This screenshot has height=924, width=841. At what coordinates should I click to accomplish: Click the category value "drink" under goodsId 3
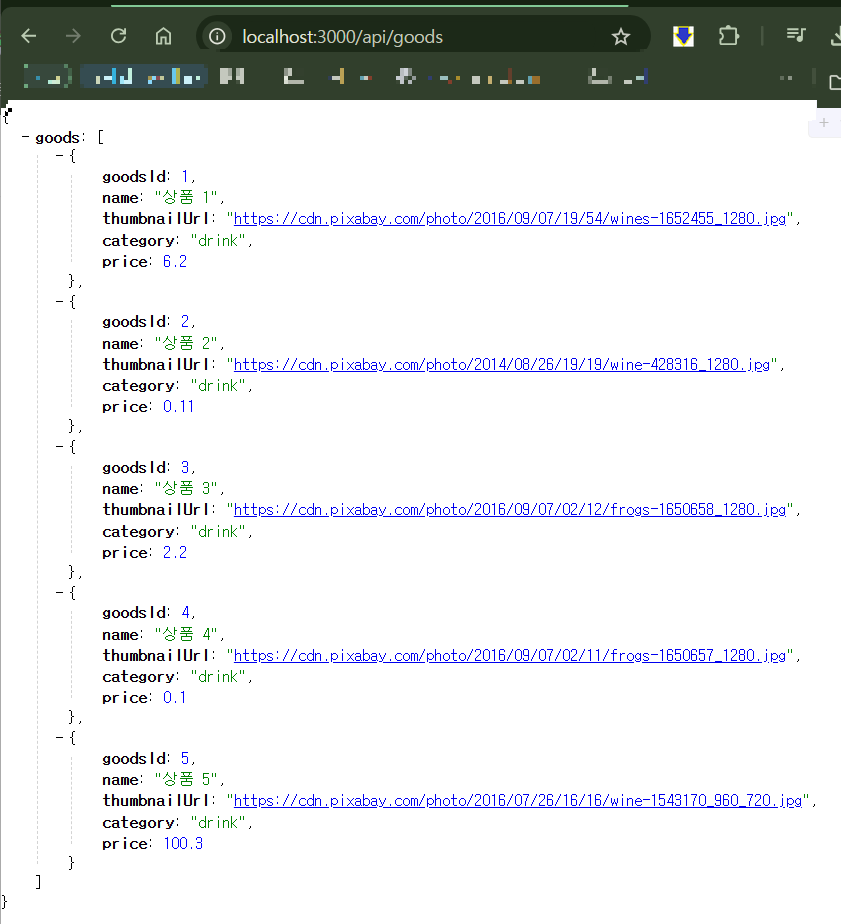click(x=218, y=532)
